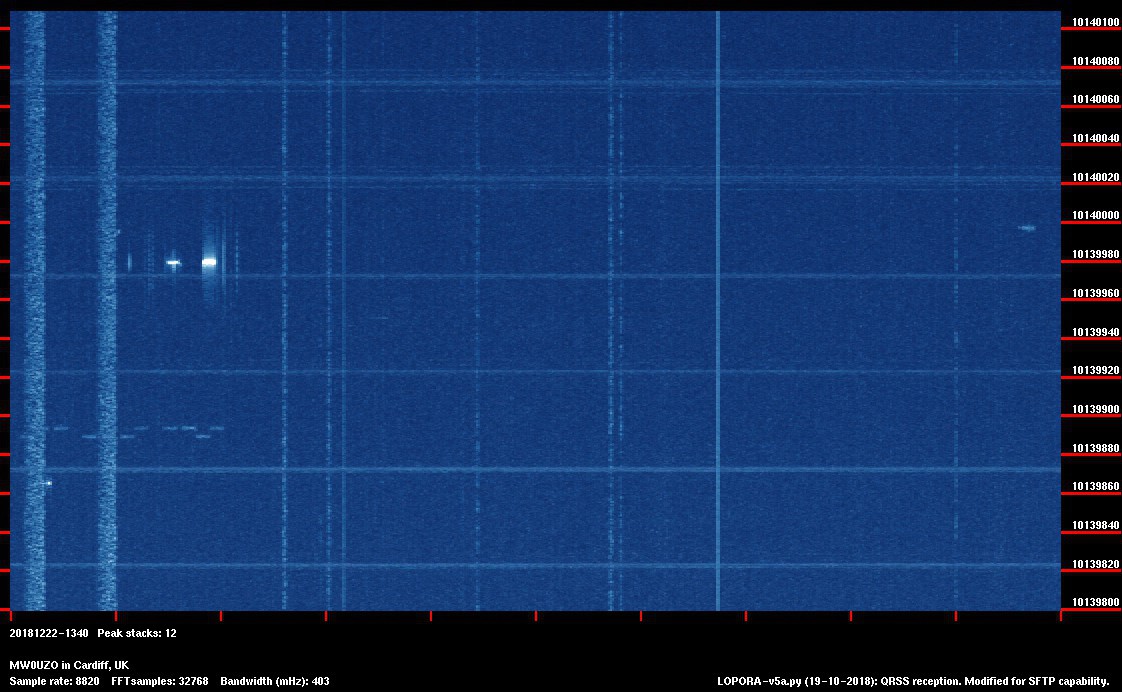The width and height of the screenshot is (1122, 692).
Task: Click the small bright dot near 10139860 on left
Action: tap(47, 483)
